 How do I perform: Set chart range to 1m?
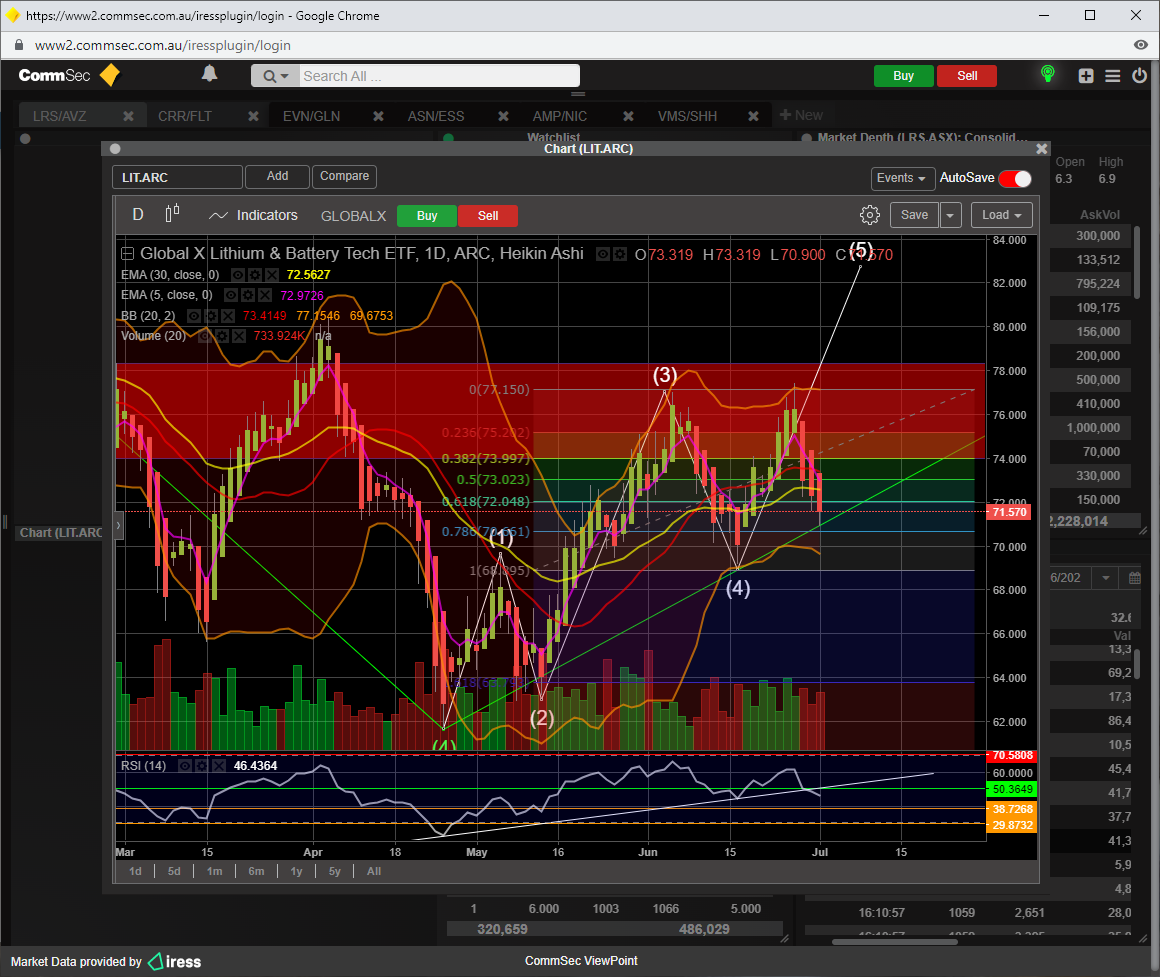coord(215,872)
